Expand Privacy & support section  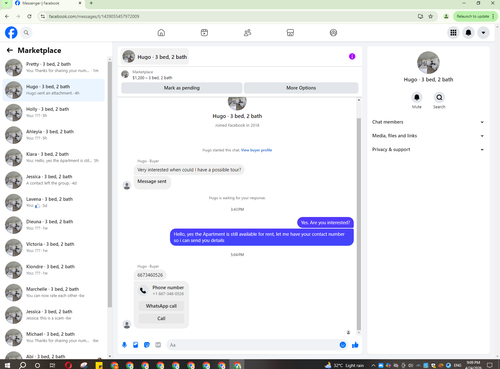428,149
